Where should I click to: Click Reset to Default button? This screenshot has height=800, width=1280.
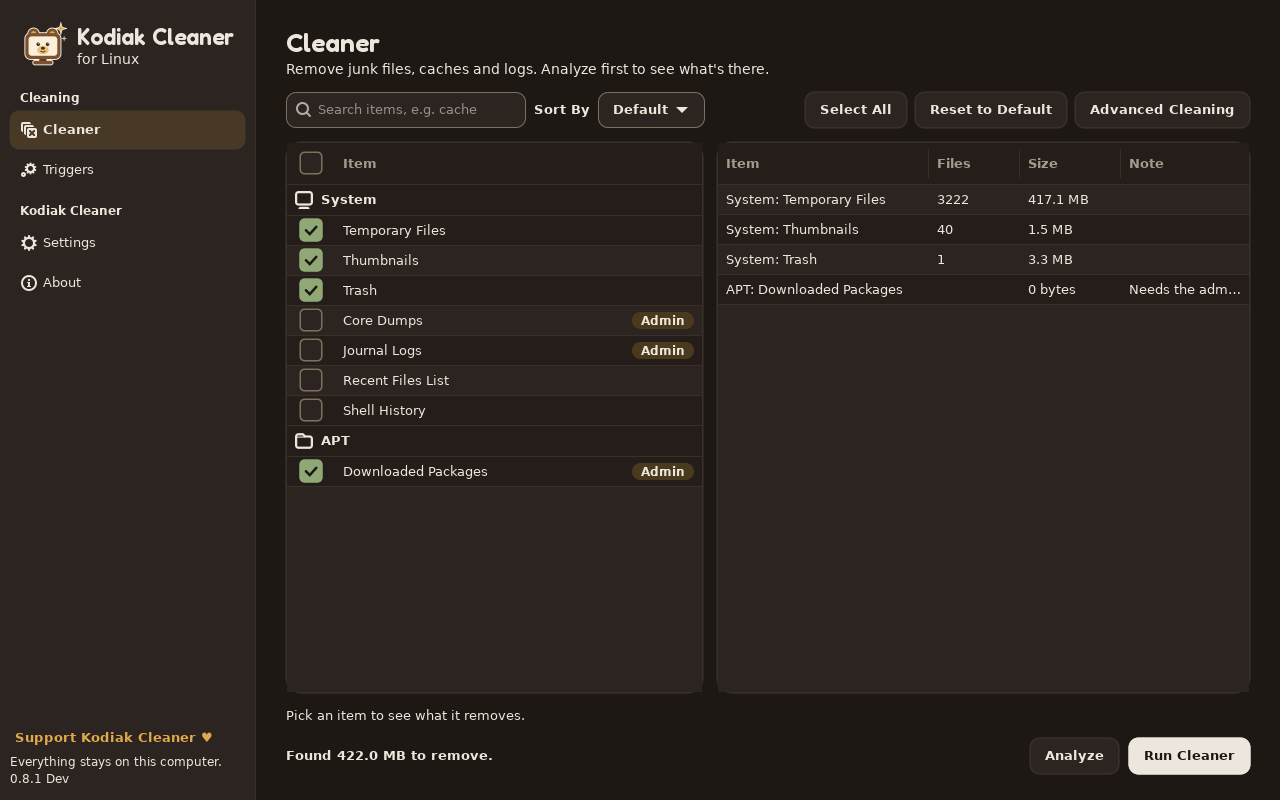991,110
